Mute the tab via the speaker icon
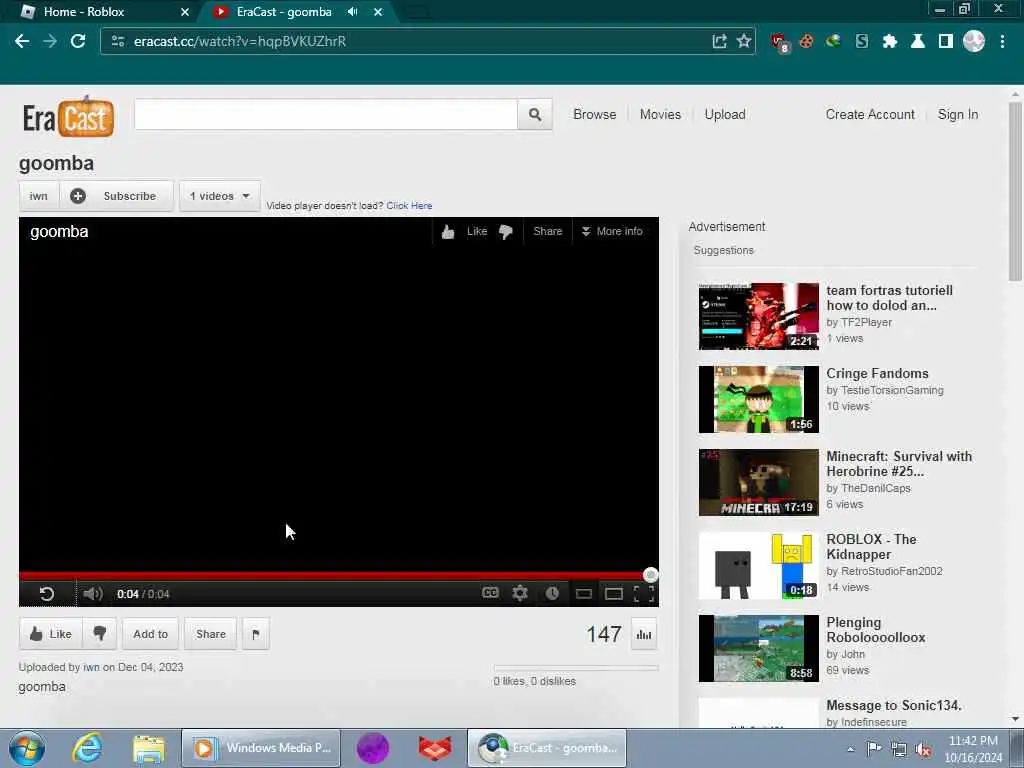Image resolution: width=1024 pixels, height=768 pixels. point(353,12)
